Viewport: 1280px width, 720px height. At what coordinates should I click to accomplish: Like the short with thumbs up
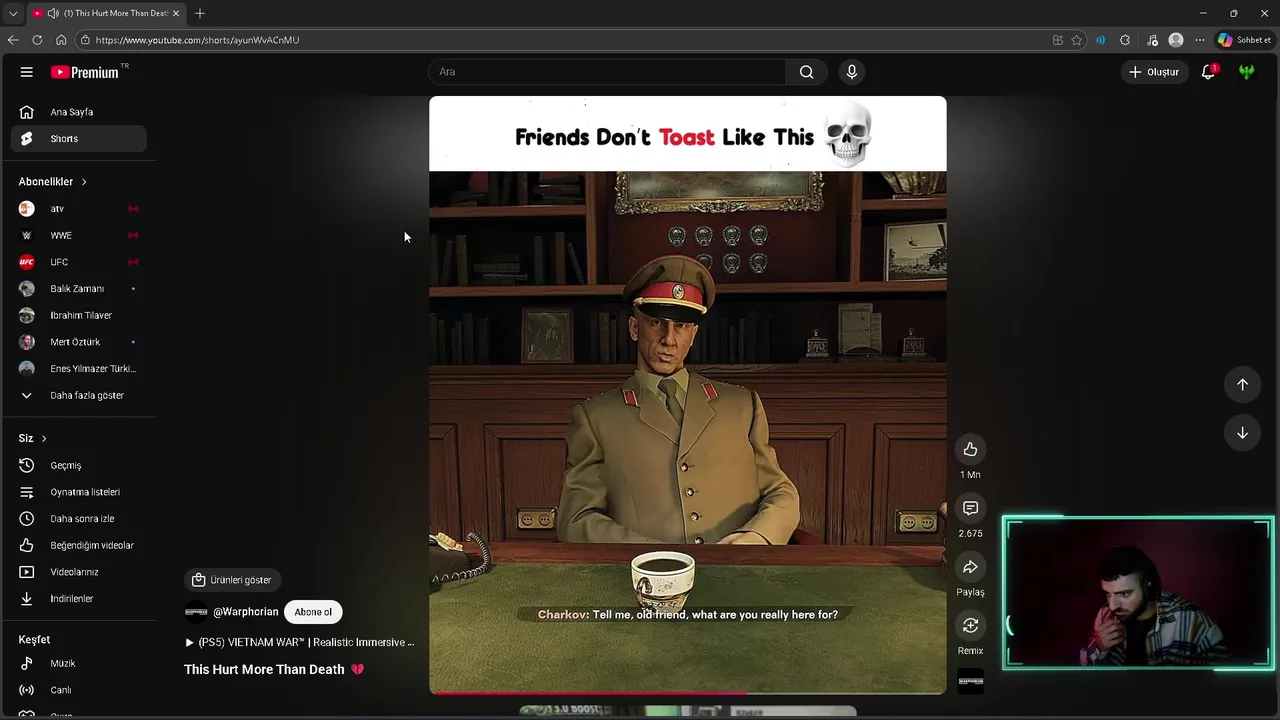pos(970,450)
